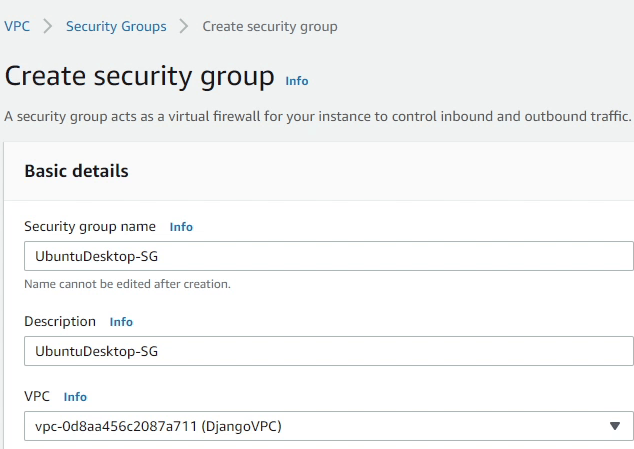Click chevron after Security Groups breadcrumb

click(184, 26)
